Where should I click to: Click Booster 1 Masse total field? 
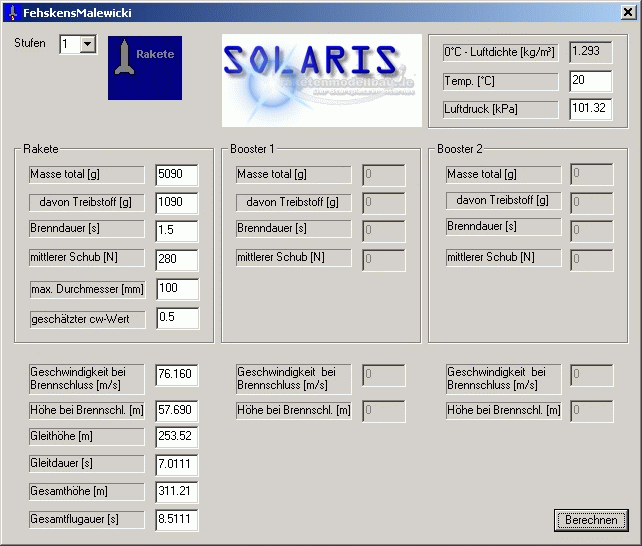[384, 175]
